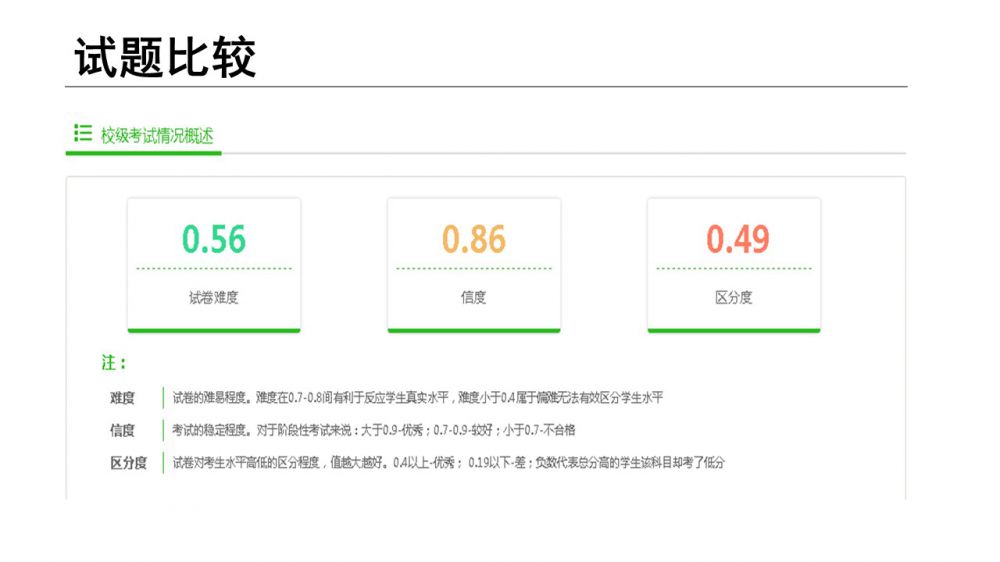
Task: Select the 校级考试情况概述 tab
Action: point(157,135)
